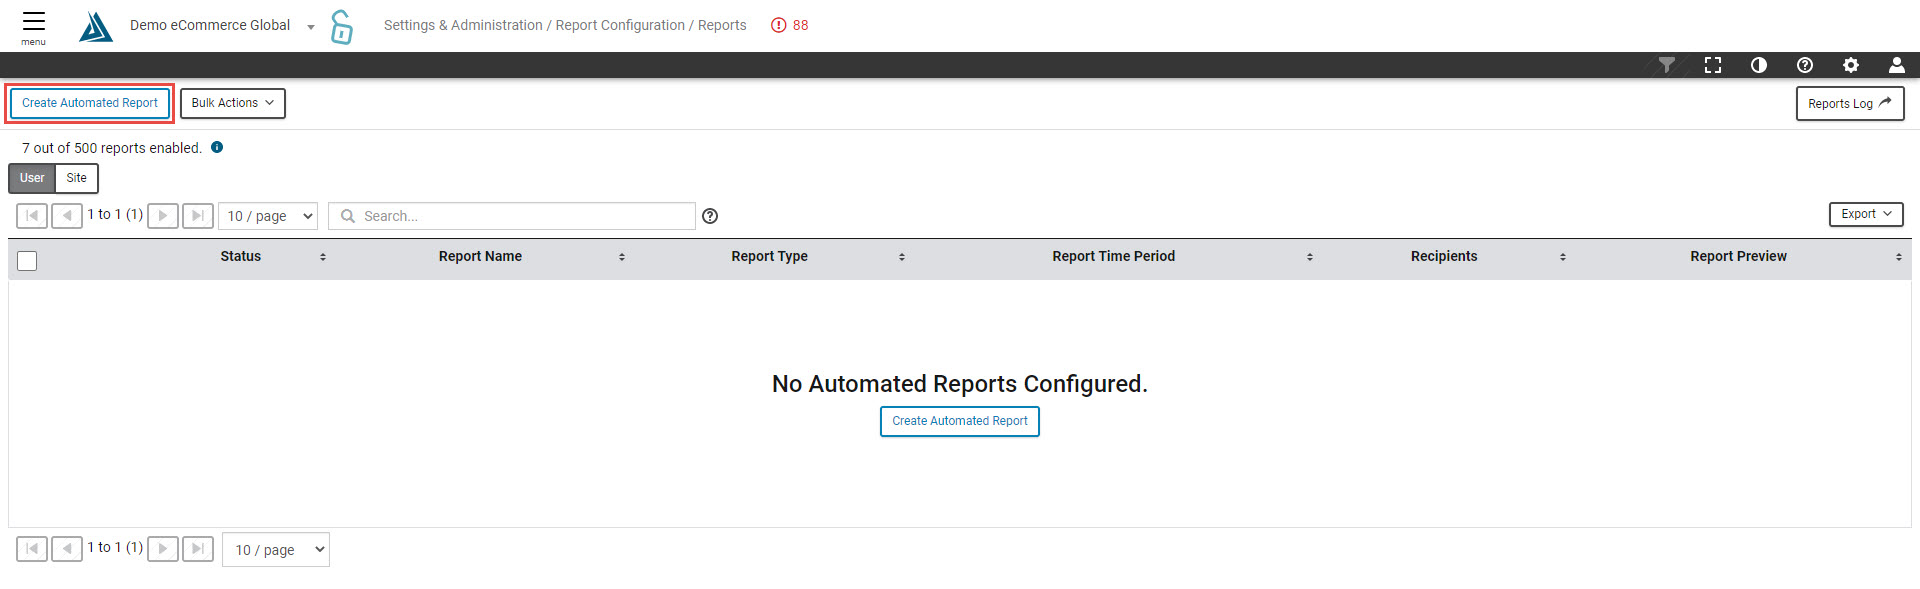1920x589 pixels.
Task: Click Create Automated Report in top toolbar
Action: click(x=90, y=103)
